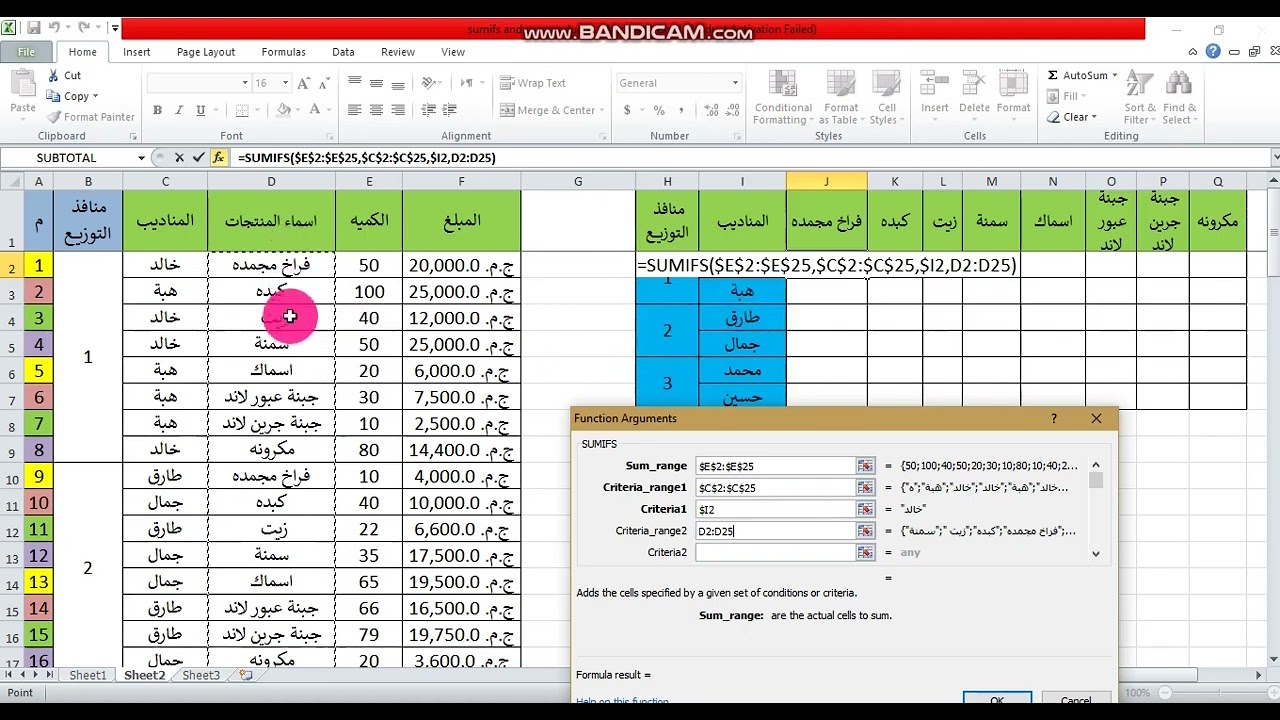Click the Save icon in Quick Access Toolbar
This screenshot has width=1280, height=720.
point(34,28)
